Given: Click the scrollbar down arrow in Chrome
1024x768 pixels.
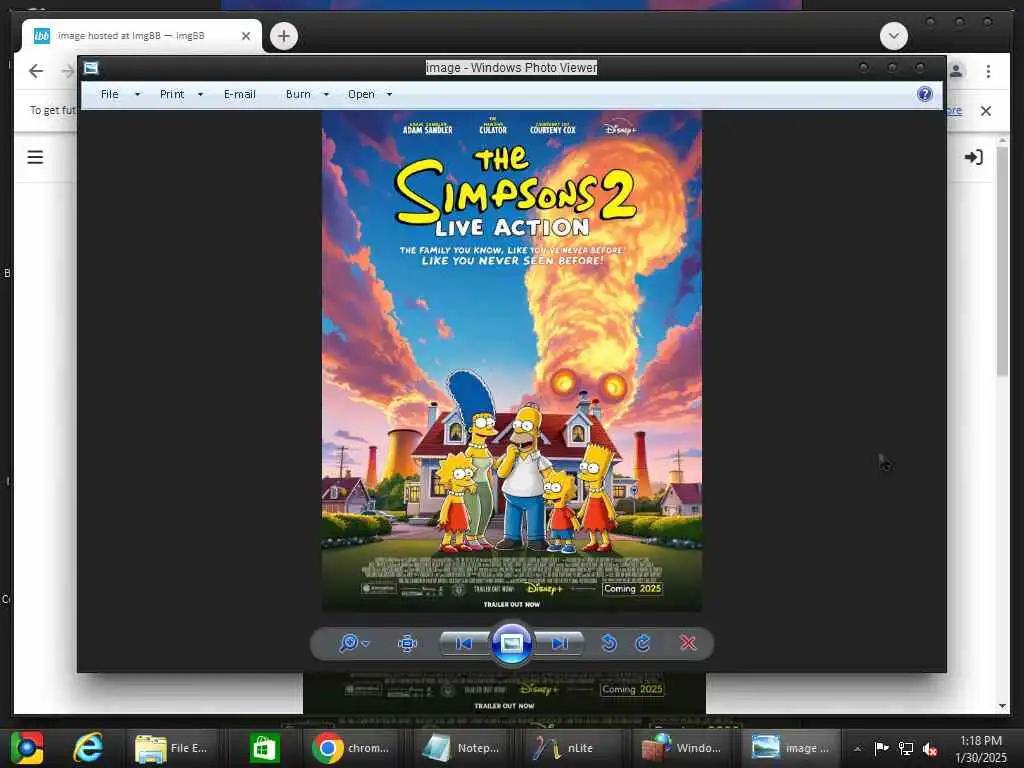Looking at the screenshot, I should pyautogui.click(x=1002, y=706).
